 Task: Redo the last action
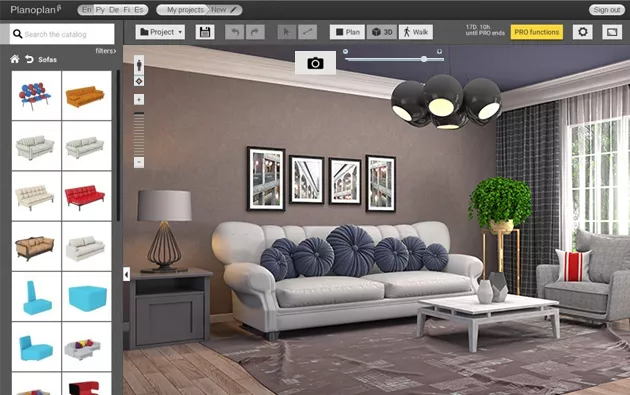[255, 32]
